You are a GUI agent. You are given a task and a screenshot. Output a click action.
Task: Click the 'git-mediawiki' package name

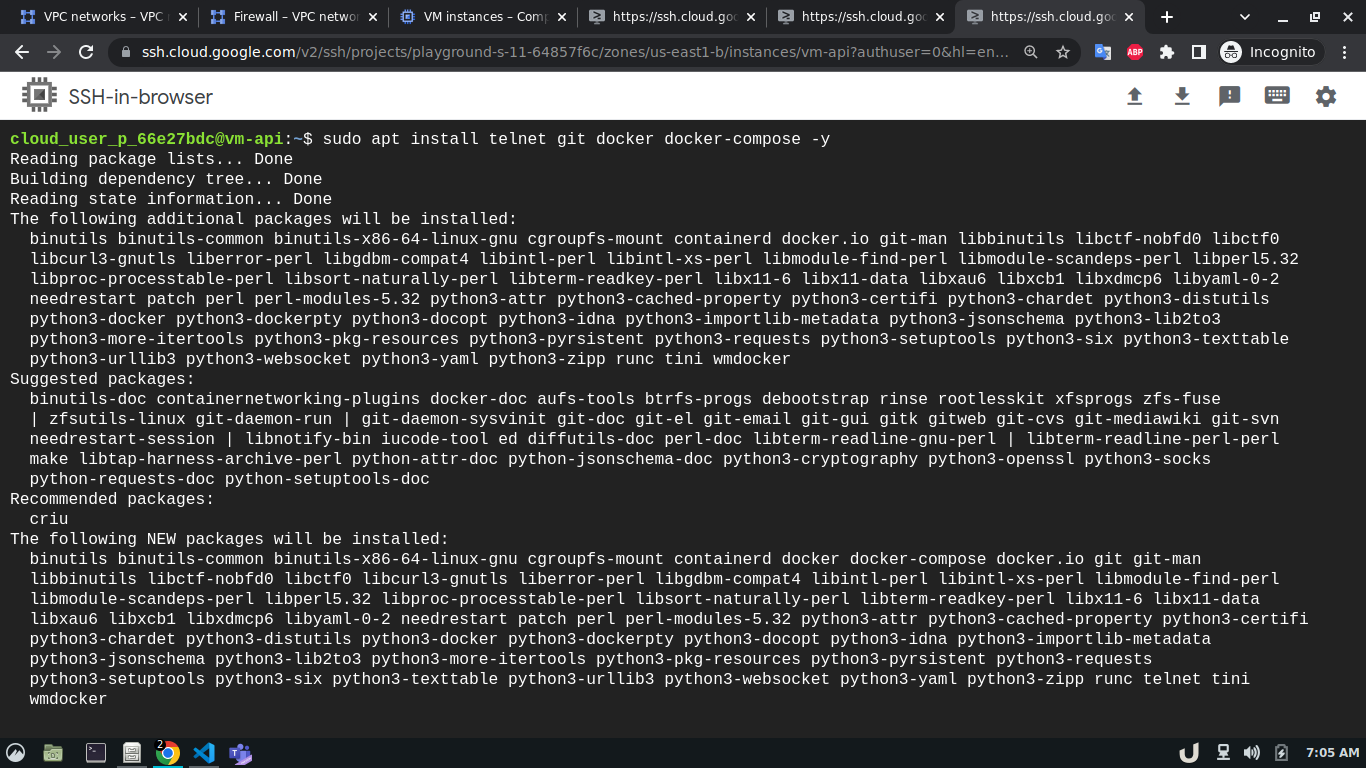1138,419
